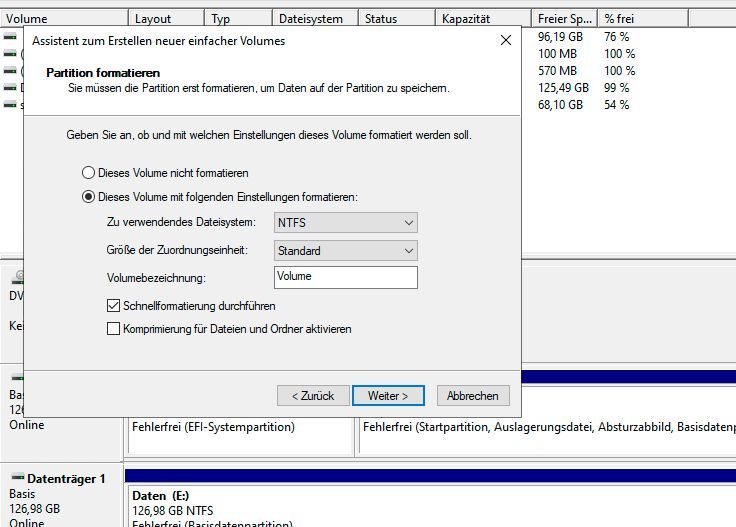736x527 pixels.
Task: Close the wizard dialog with X
Action: click(506, 40)
